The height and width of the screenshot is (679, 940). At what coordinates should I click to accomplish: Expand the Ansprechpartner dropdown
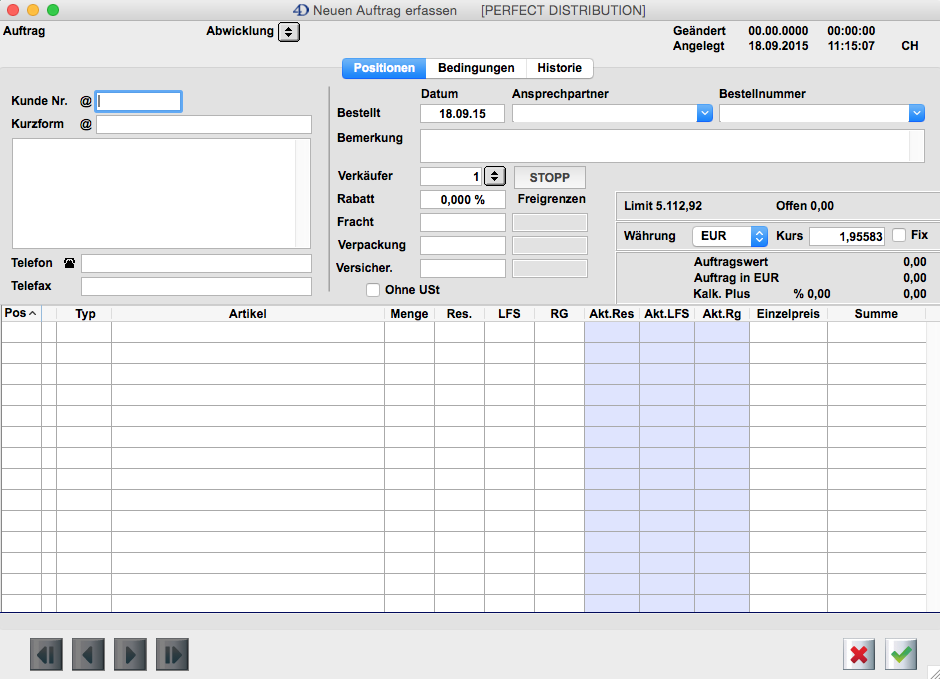tap(704, 114)
